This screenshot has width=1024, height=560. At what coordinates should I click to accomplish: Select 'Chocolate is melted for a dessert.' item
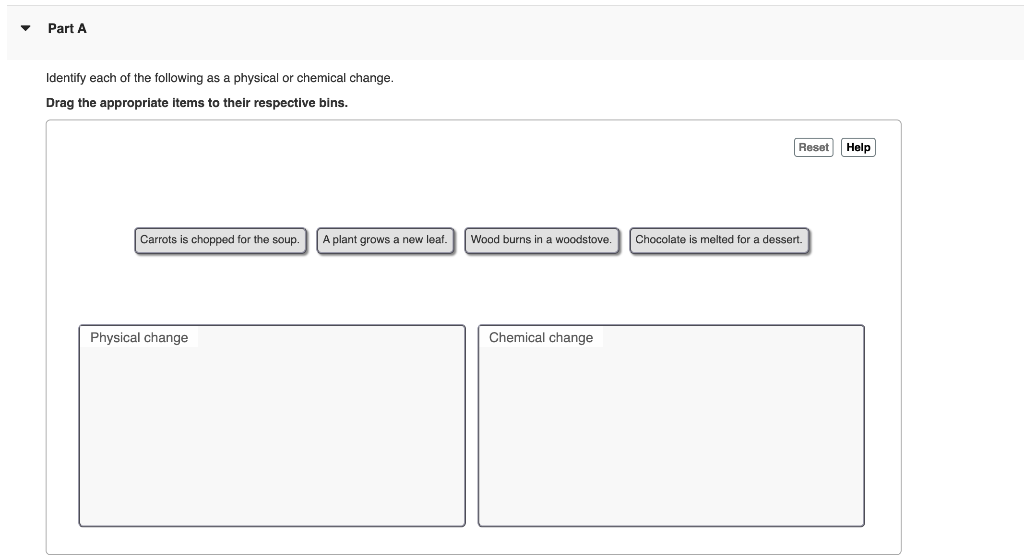(x=719, y=240)
